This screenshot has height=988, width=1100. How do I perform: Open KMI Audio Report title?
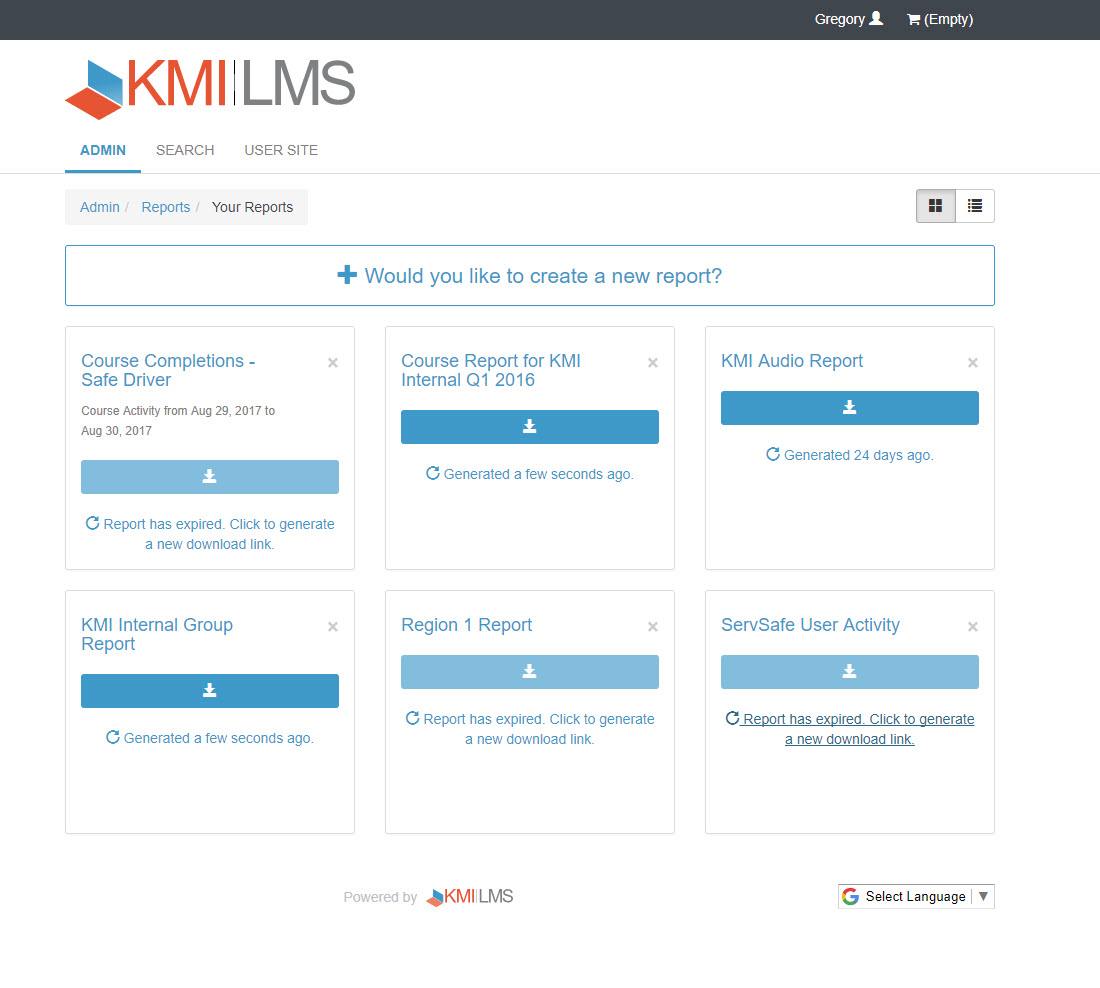[x=792, y=361]
